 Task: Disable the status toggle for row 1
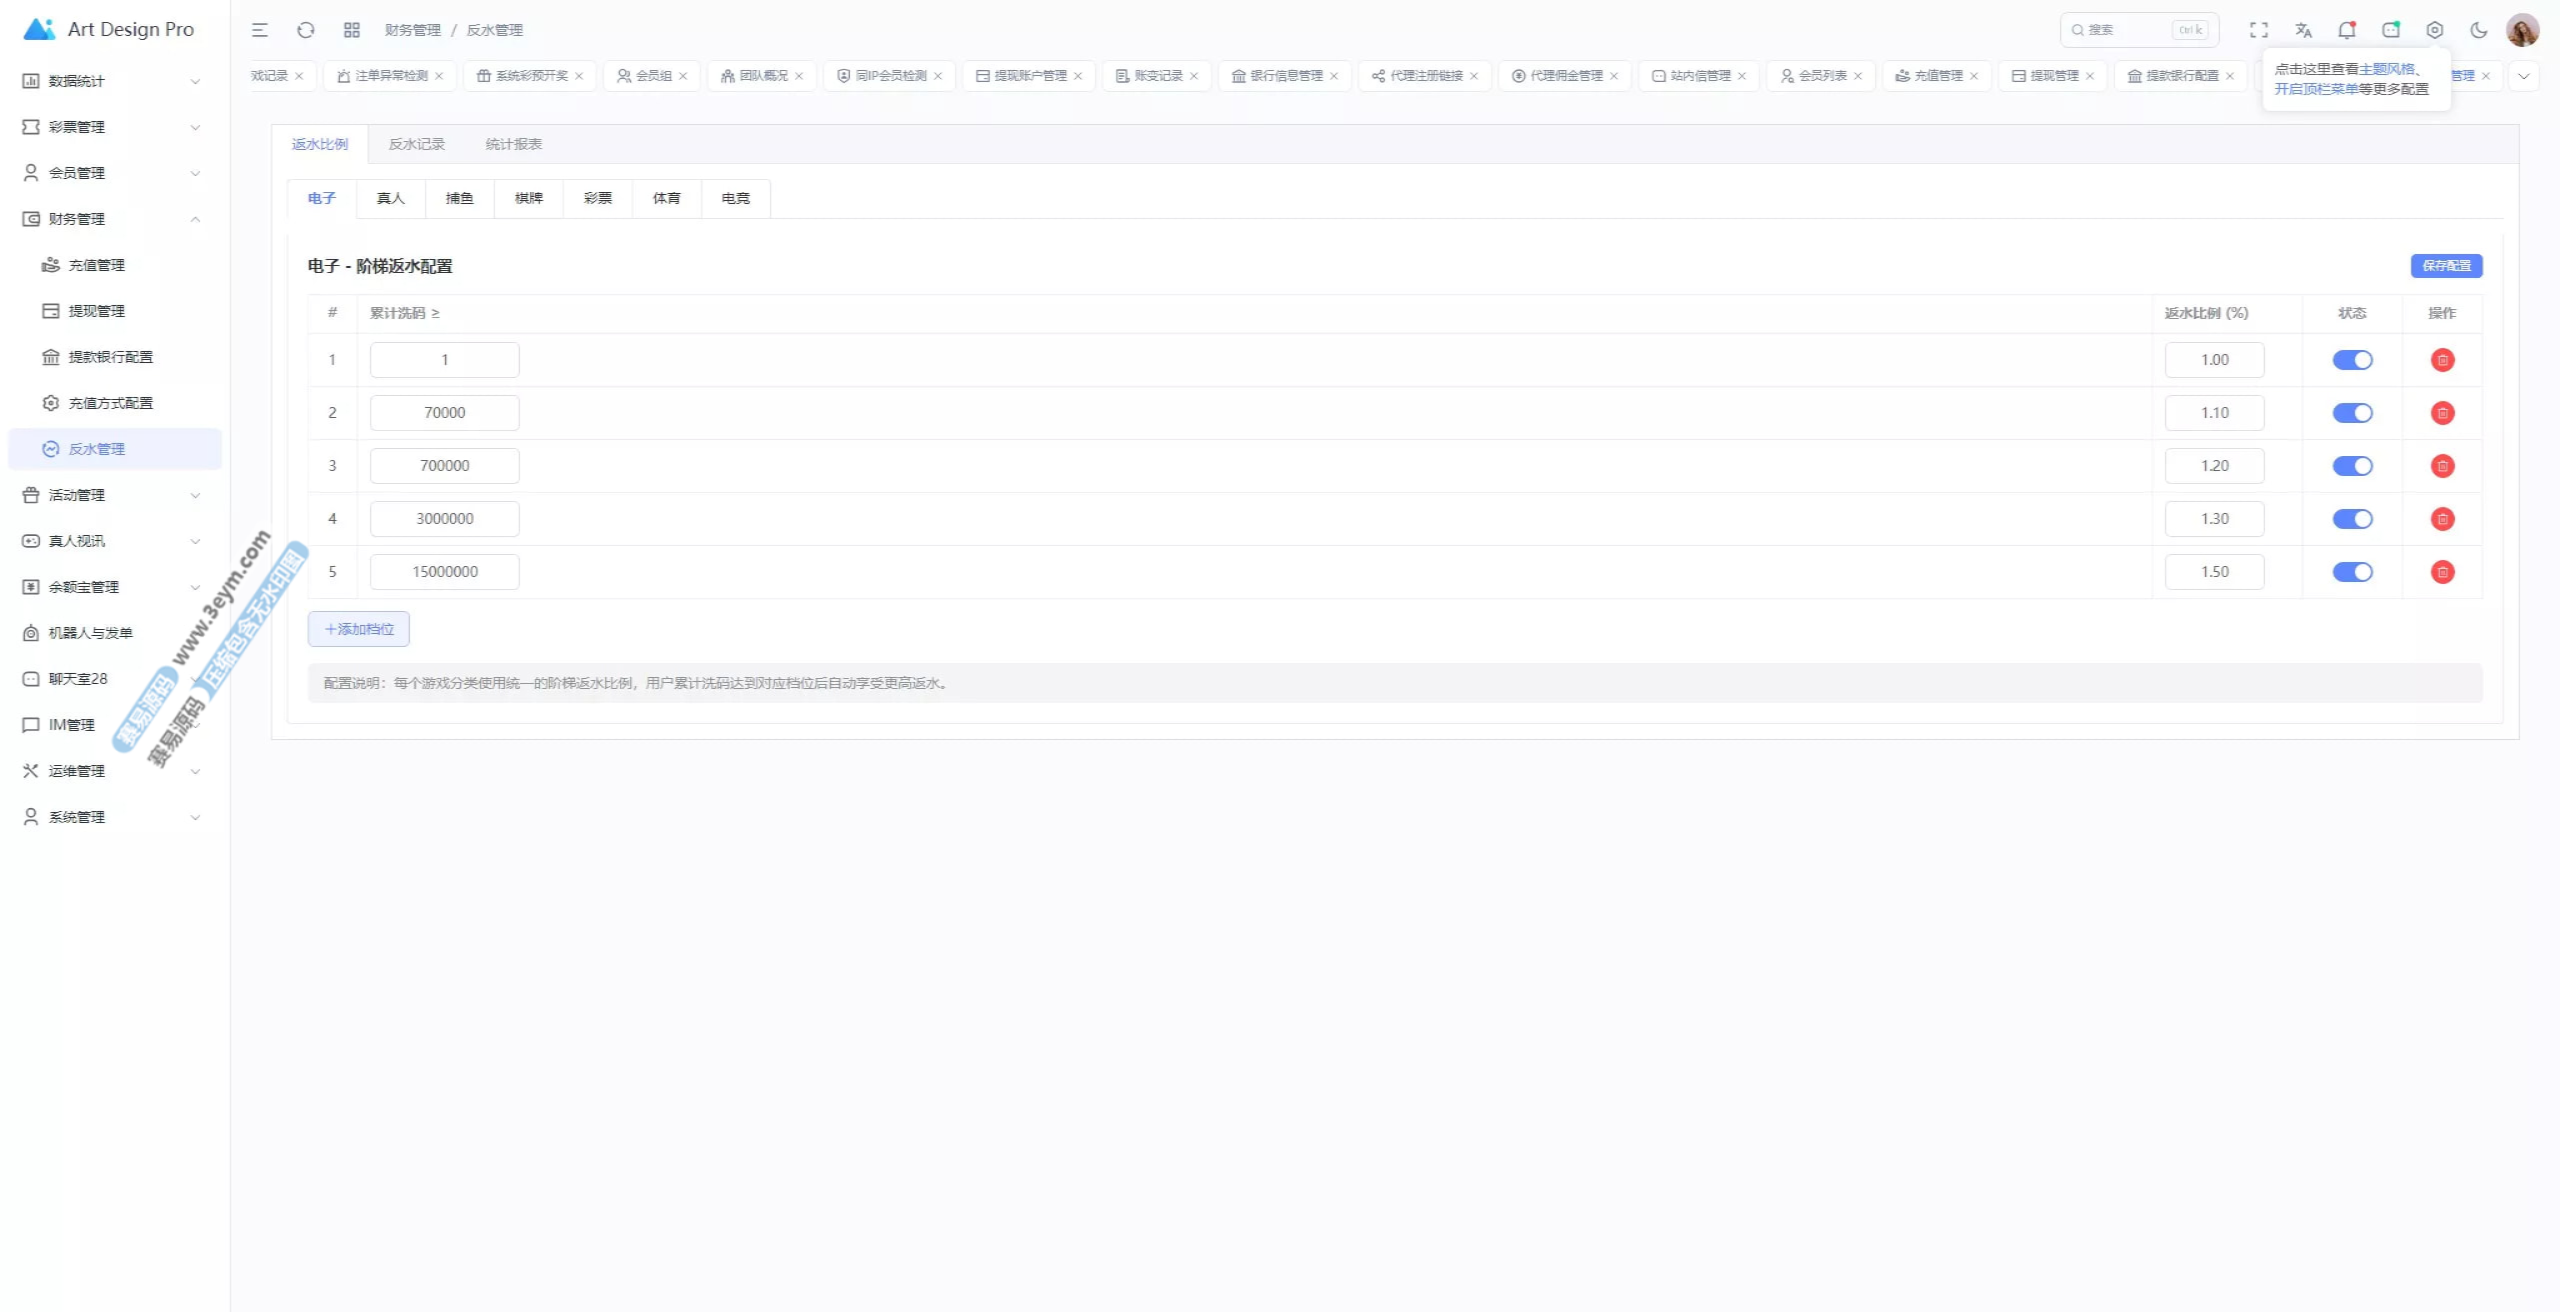(x=2352, y=360)
